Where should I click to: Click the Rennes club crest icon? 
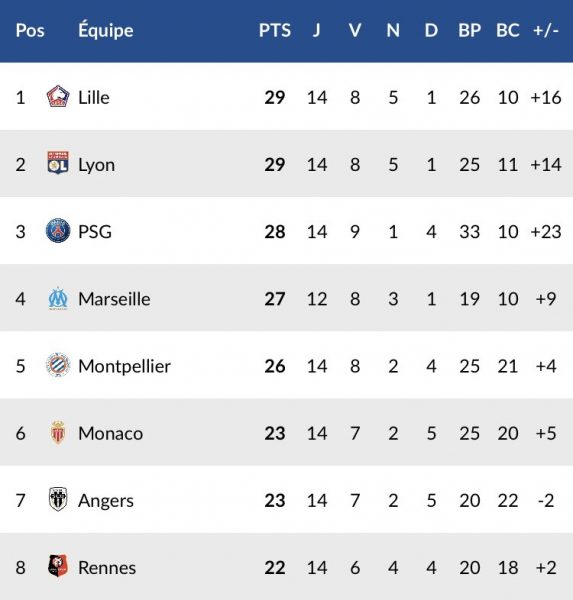(x=58, y=566)
